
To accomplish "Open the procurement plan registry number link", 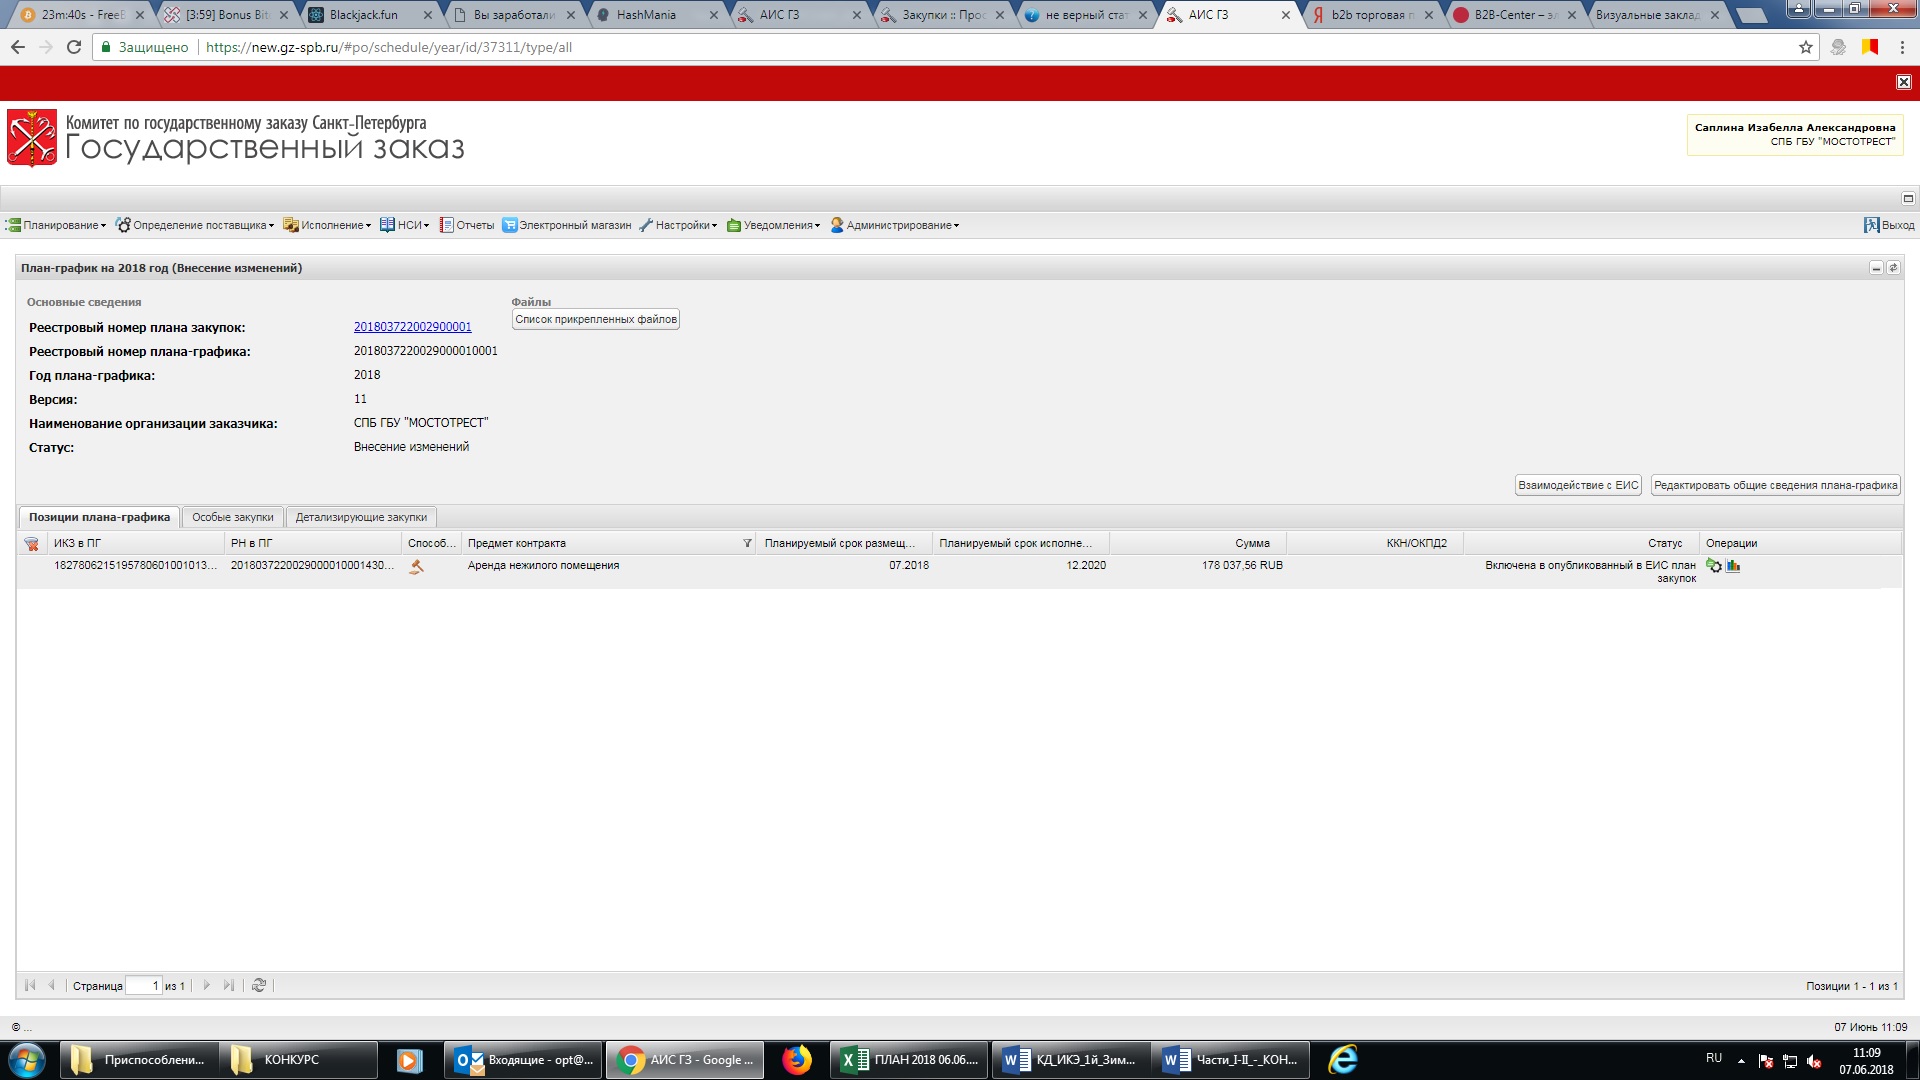I will coord(412,327).
